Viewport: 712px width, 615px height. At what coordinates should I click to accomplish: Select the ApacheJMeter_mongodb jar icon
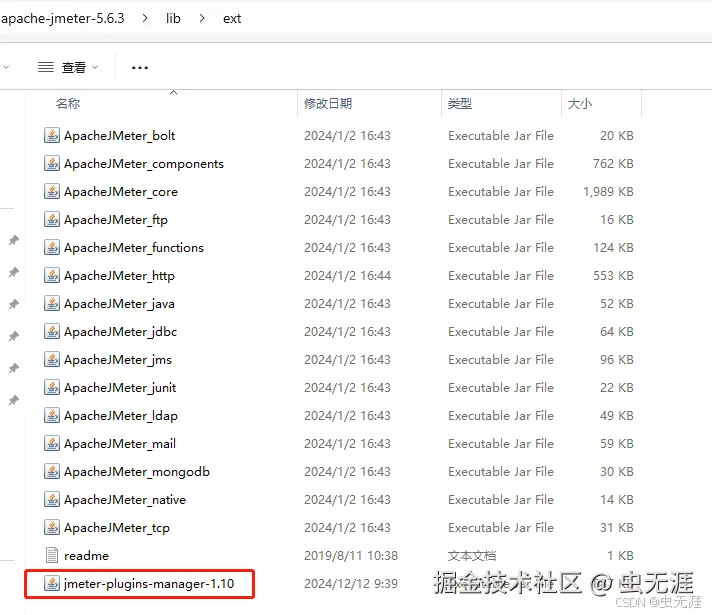(52, 471)
